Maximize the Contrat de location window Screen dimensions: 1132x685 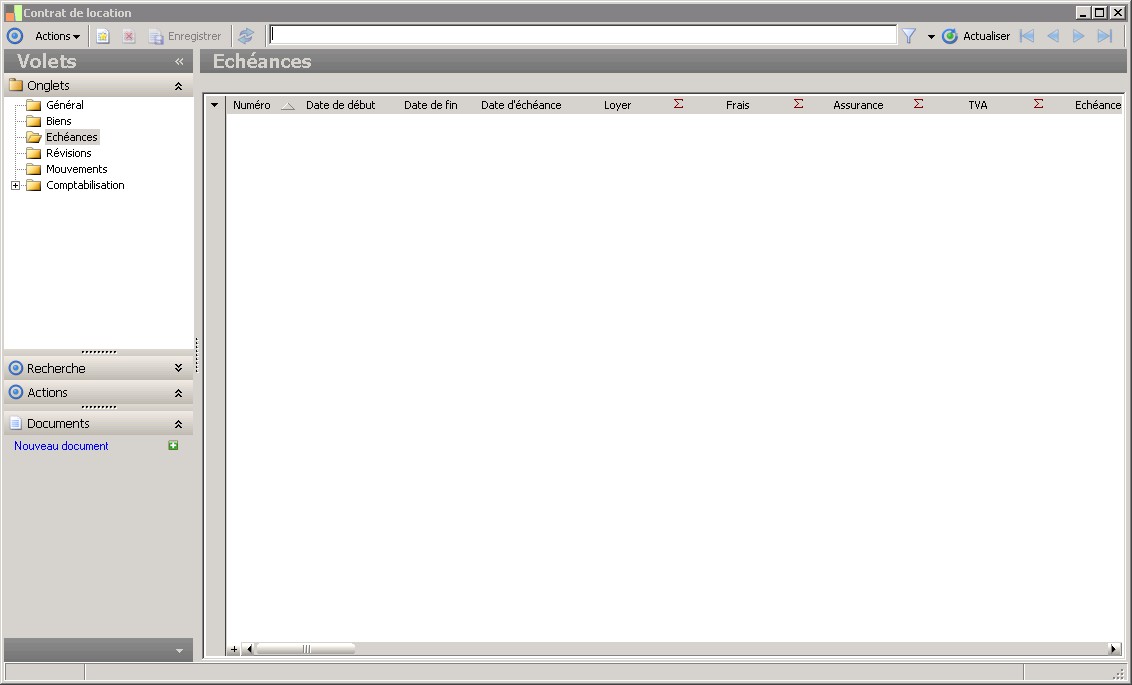pos(1100,12)
